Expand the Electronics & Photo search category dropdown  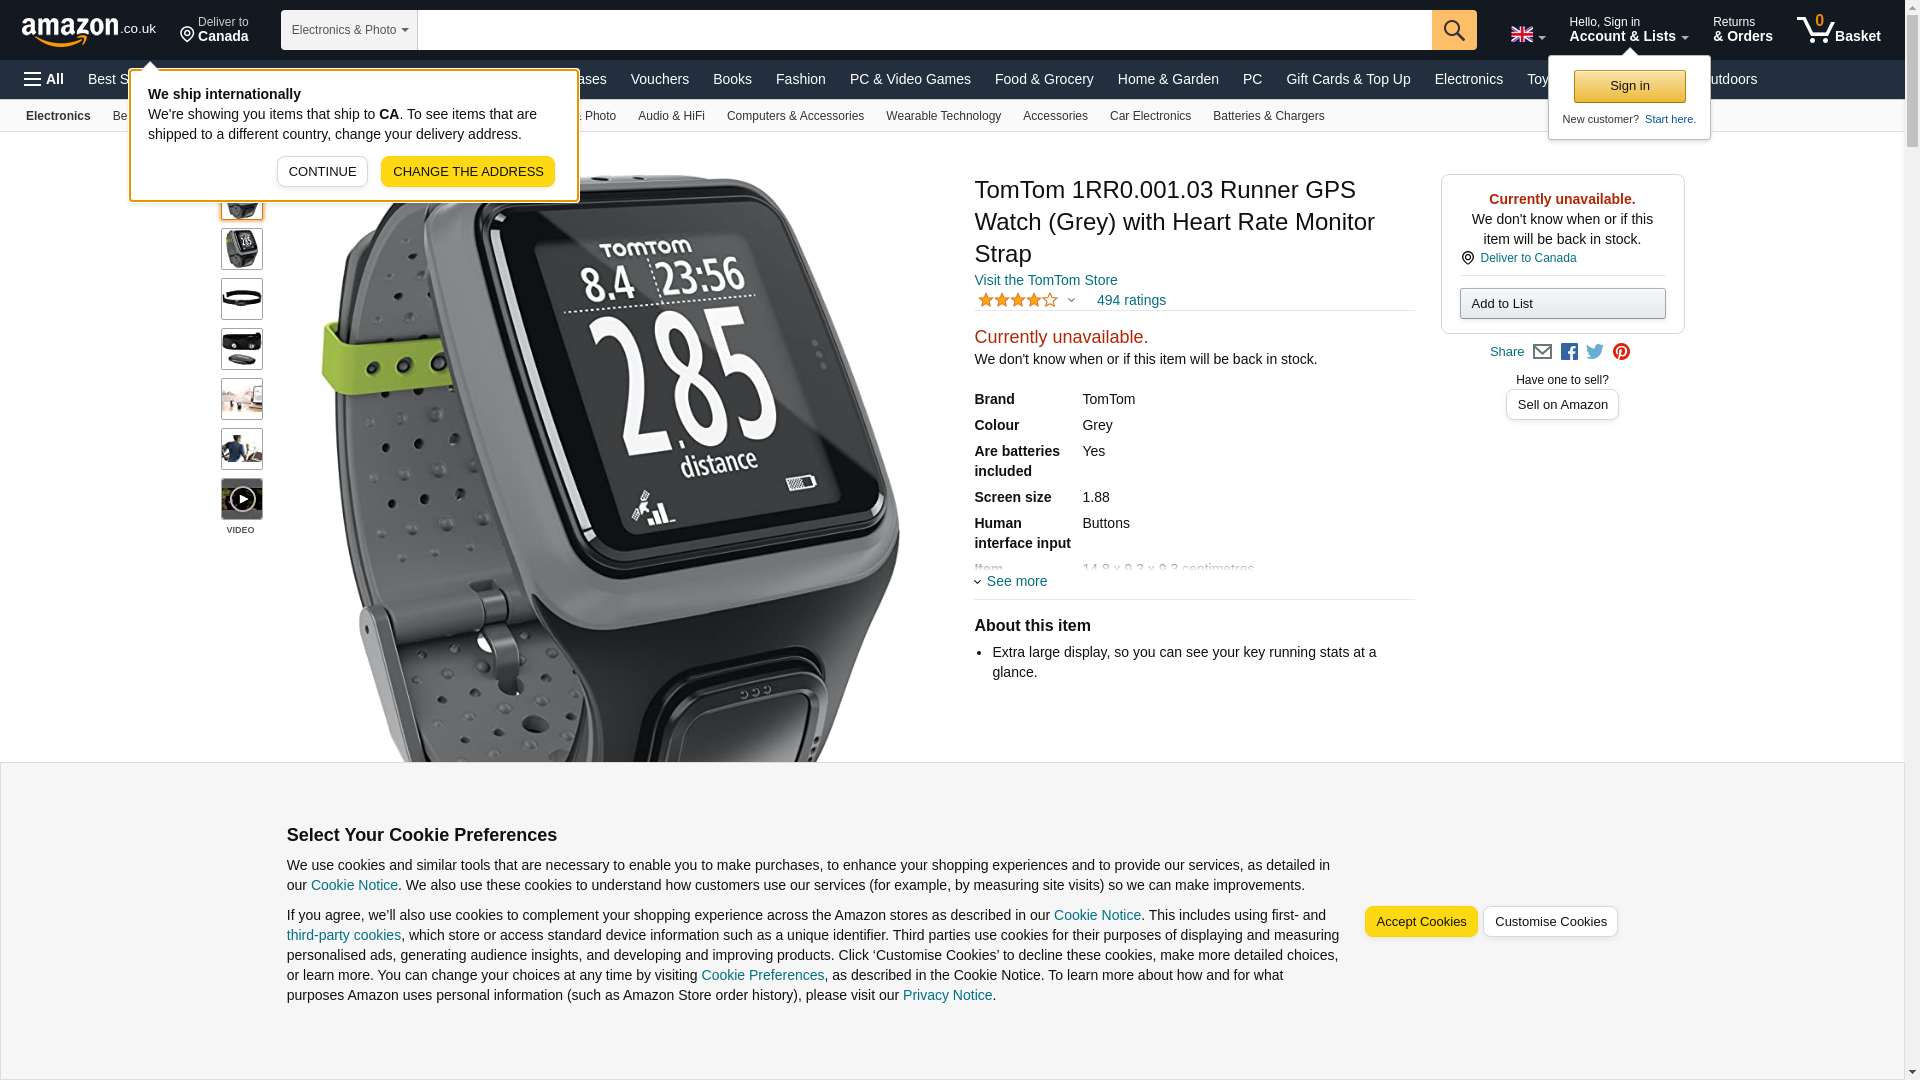pyautogui.click(x=349, y=30)
